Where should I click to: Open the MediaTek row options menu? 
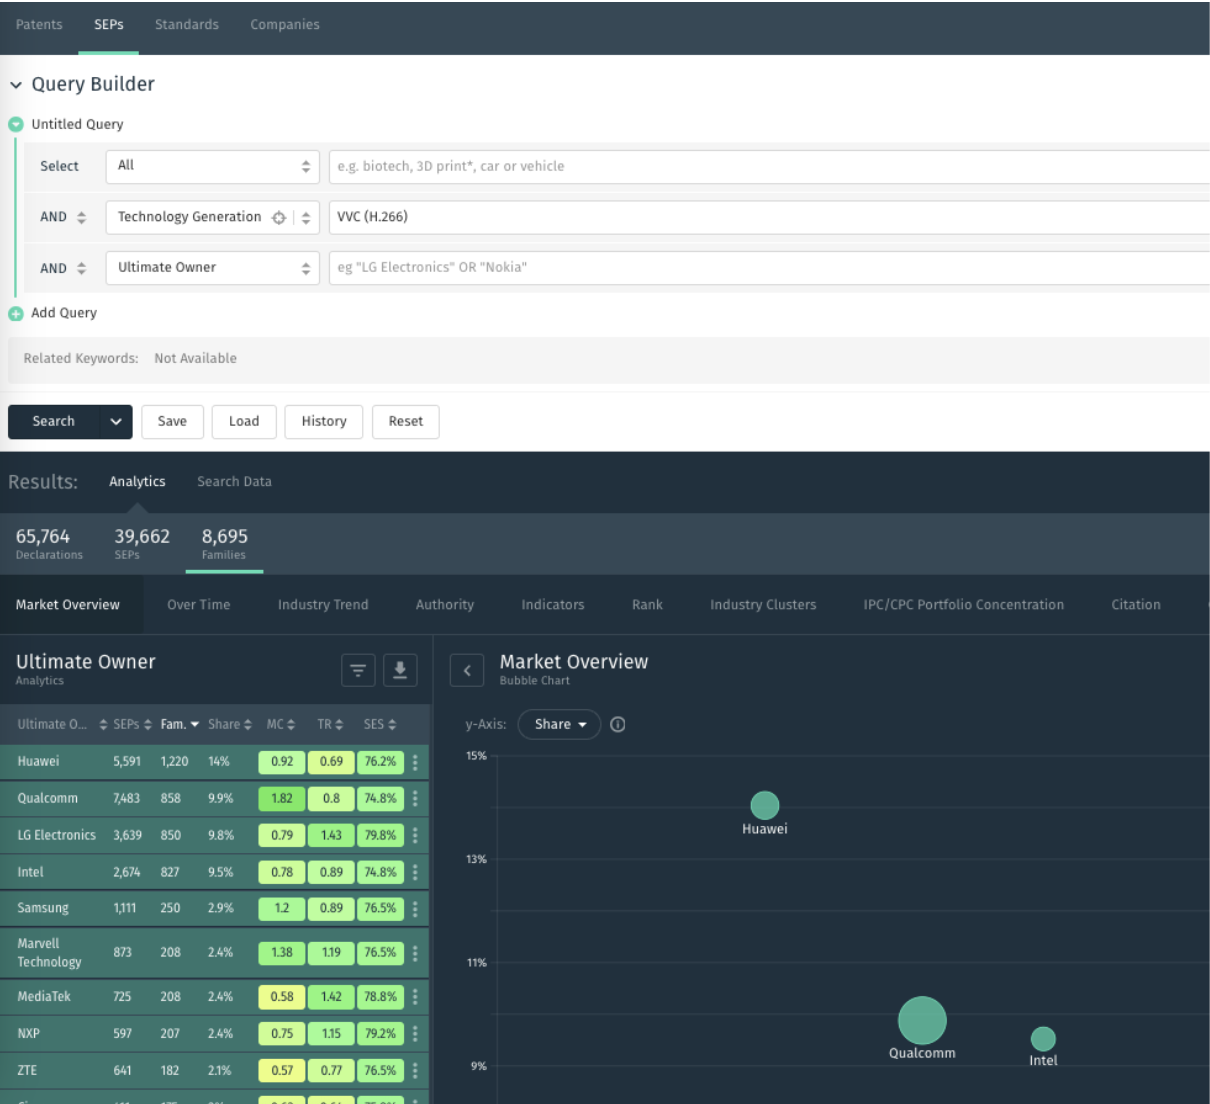(415, 997)
